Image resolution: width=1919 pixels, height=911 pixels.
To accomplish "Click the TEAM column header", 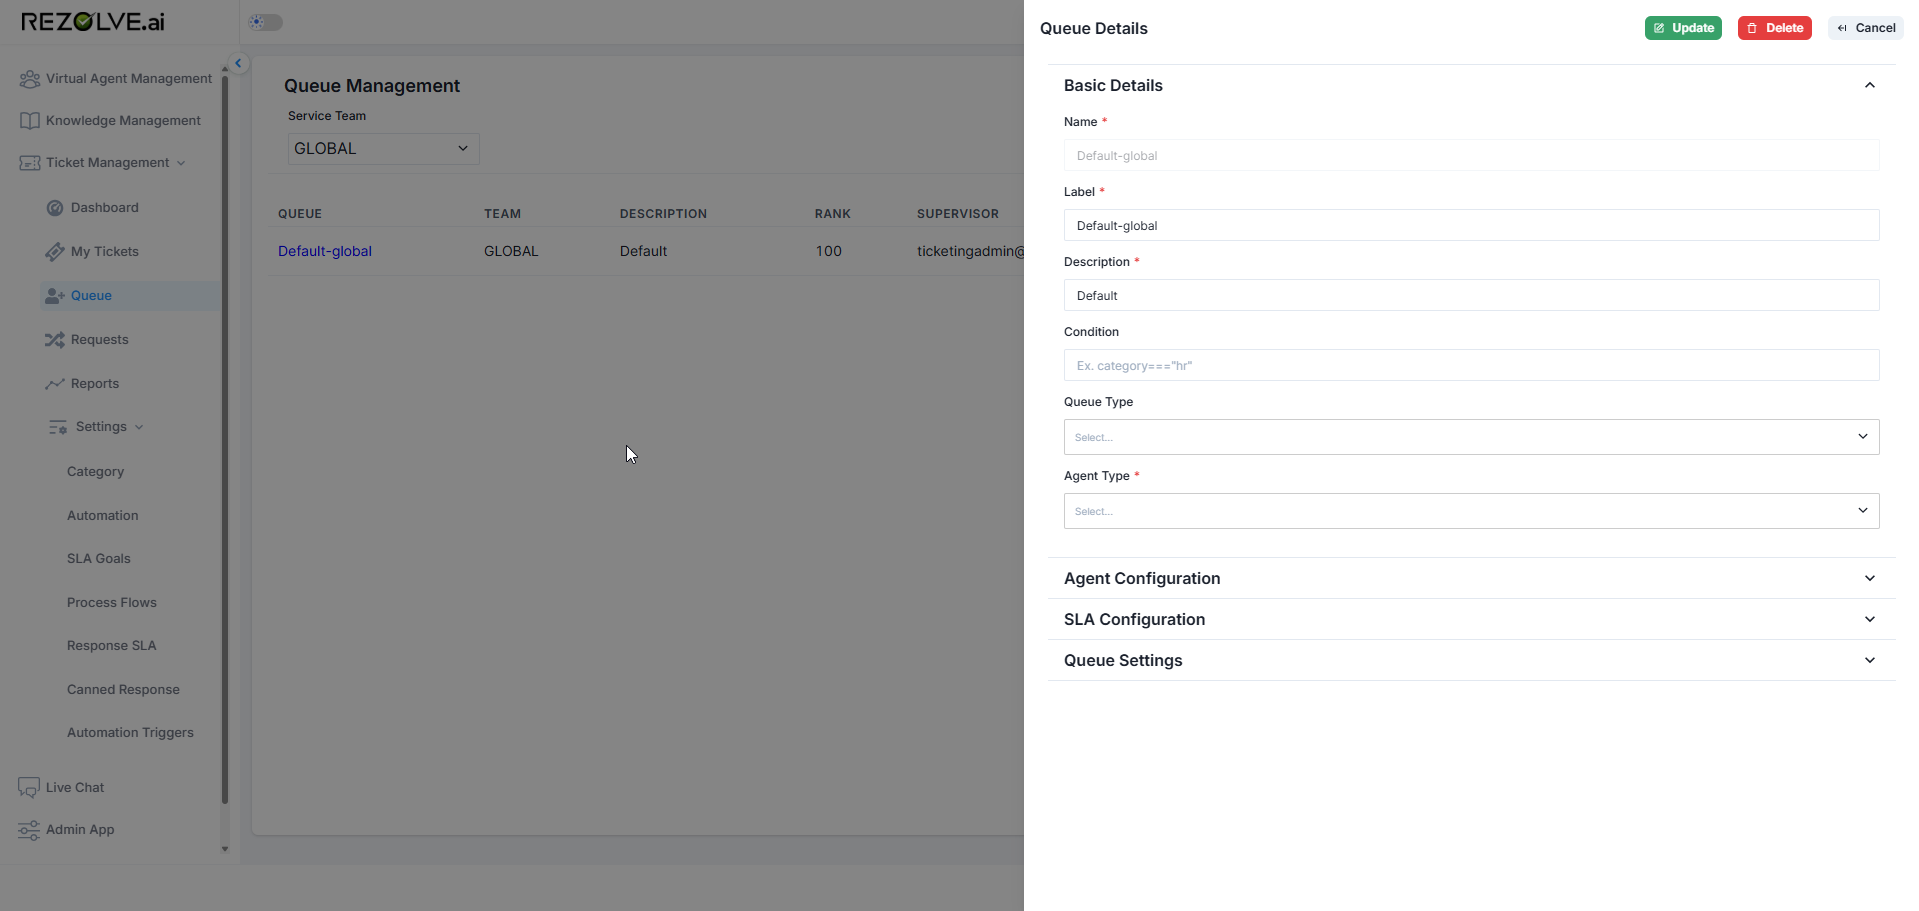I will [x=503, y=214].
